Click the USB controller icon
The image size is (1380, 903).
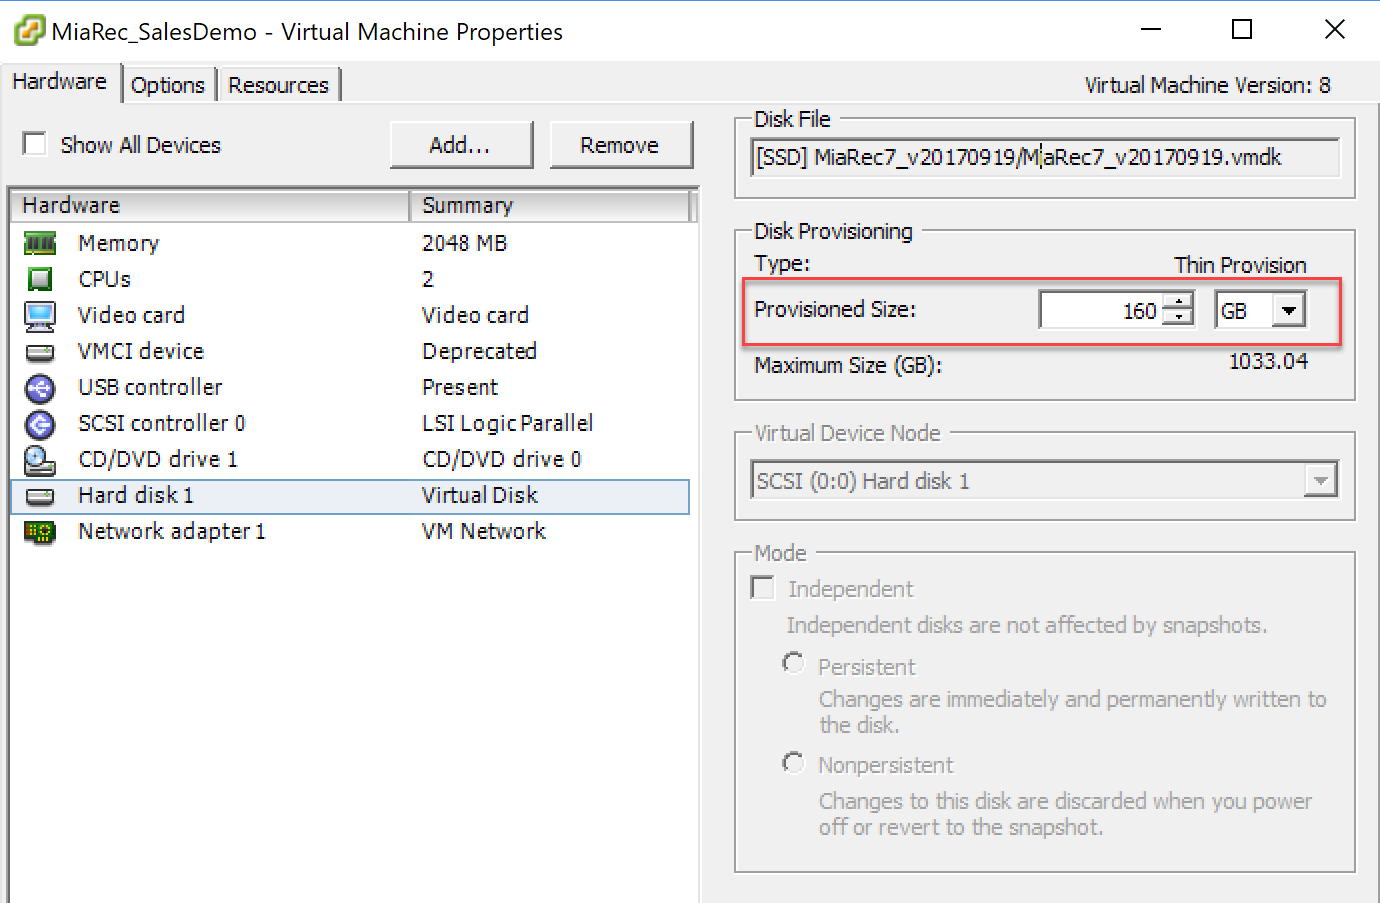click(40, 388)
